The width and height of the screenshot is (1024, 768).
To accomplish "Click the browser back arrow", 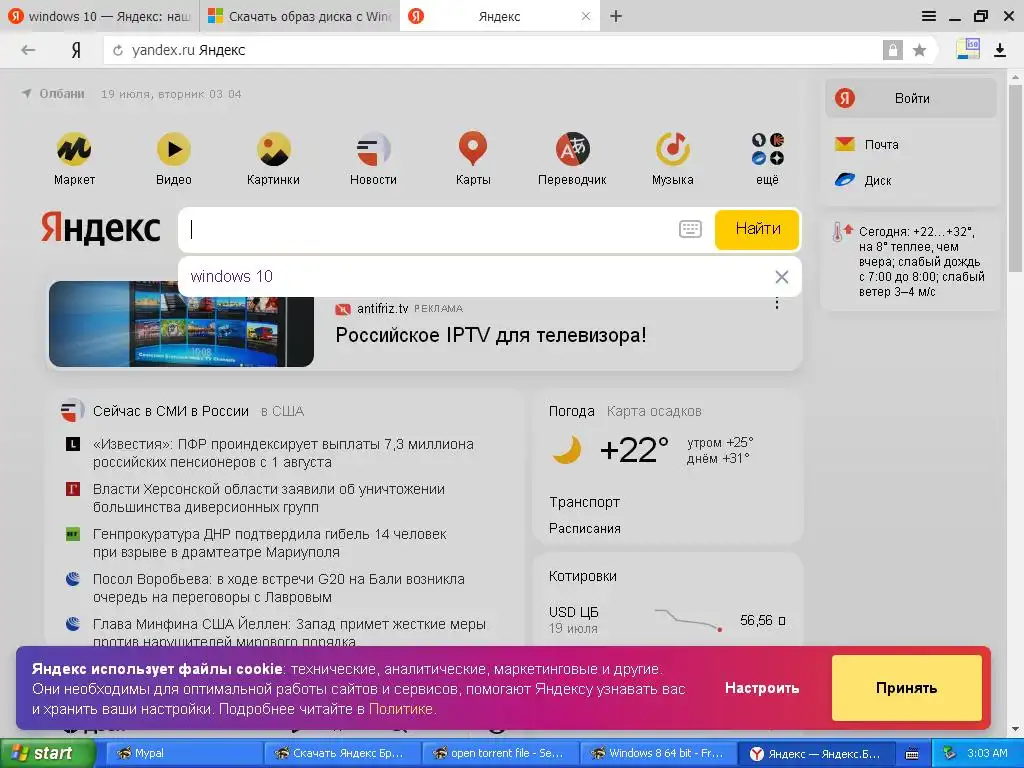I will tap(28, 50).
